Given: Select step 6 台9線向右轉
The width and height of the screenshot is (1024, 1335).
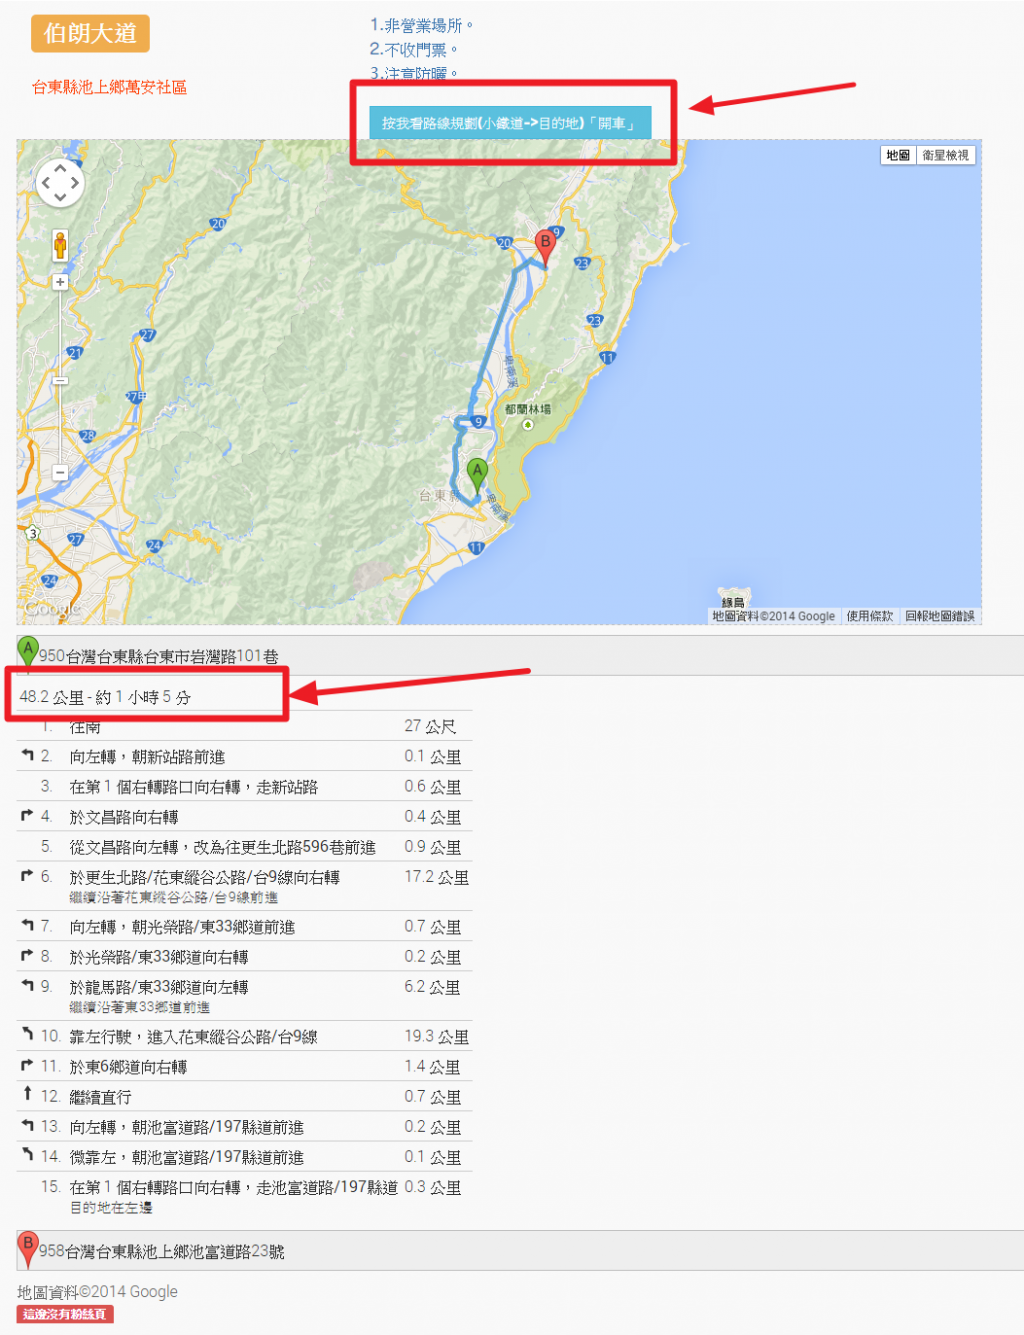Looking at the screenshot, I should 245,885.
